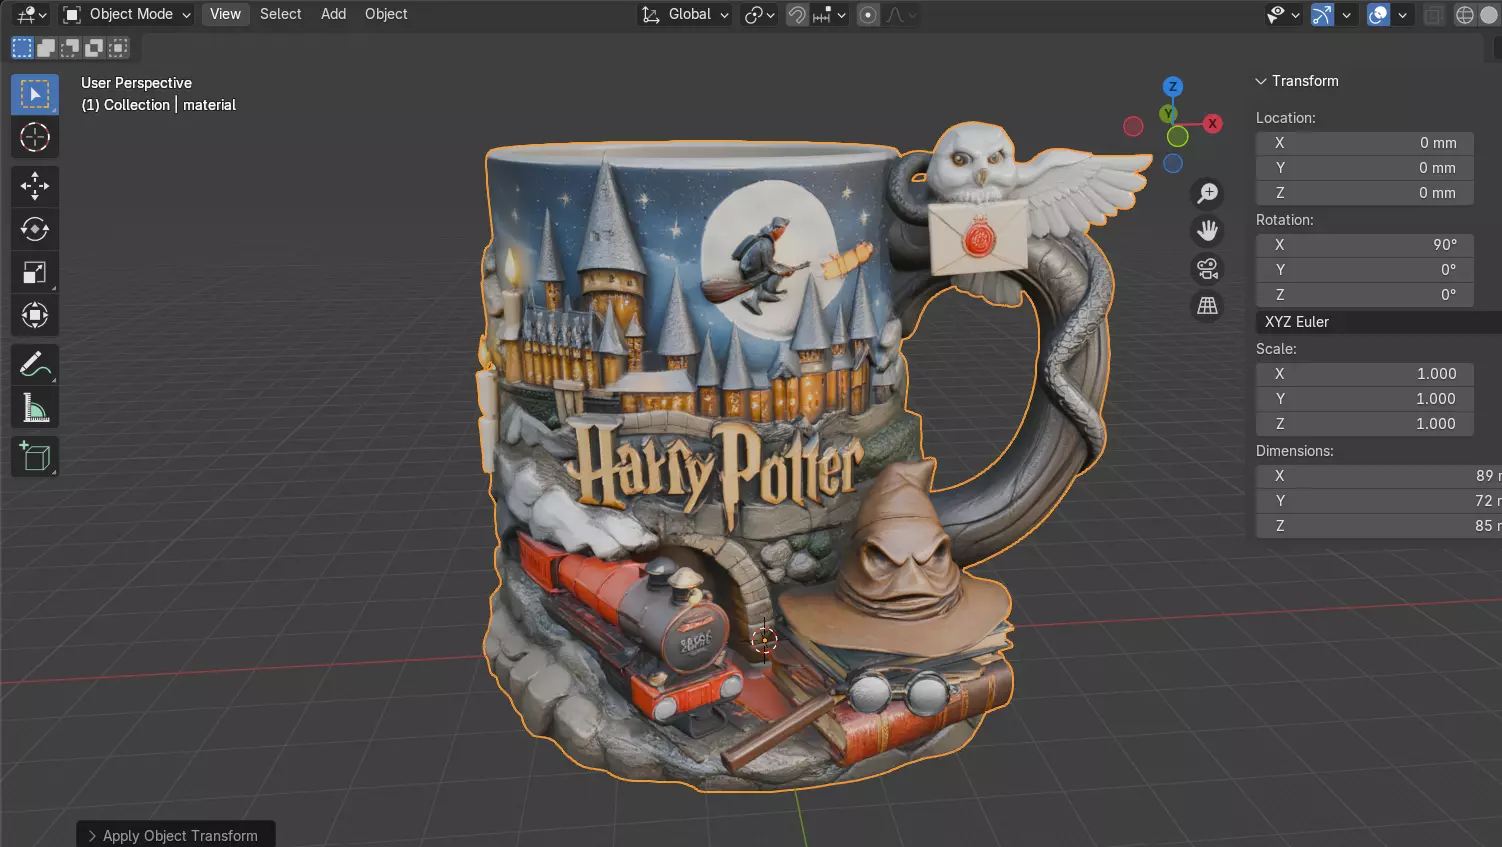
Task: Click the Rotation Y field
Action: [x=1365, y=270]
